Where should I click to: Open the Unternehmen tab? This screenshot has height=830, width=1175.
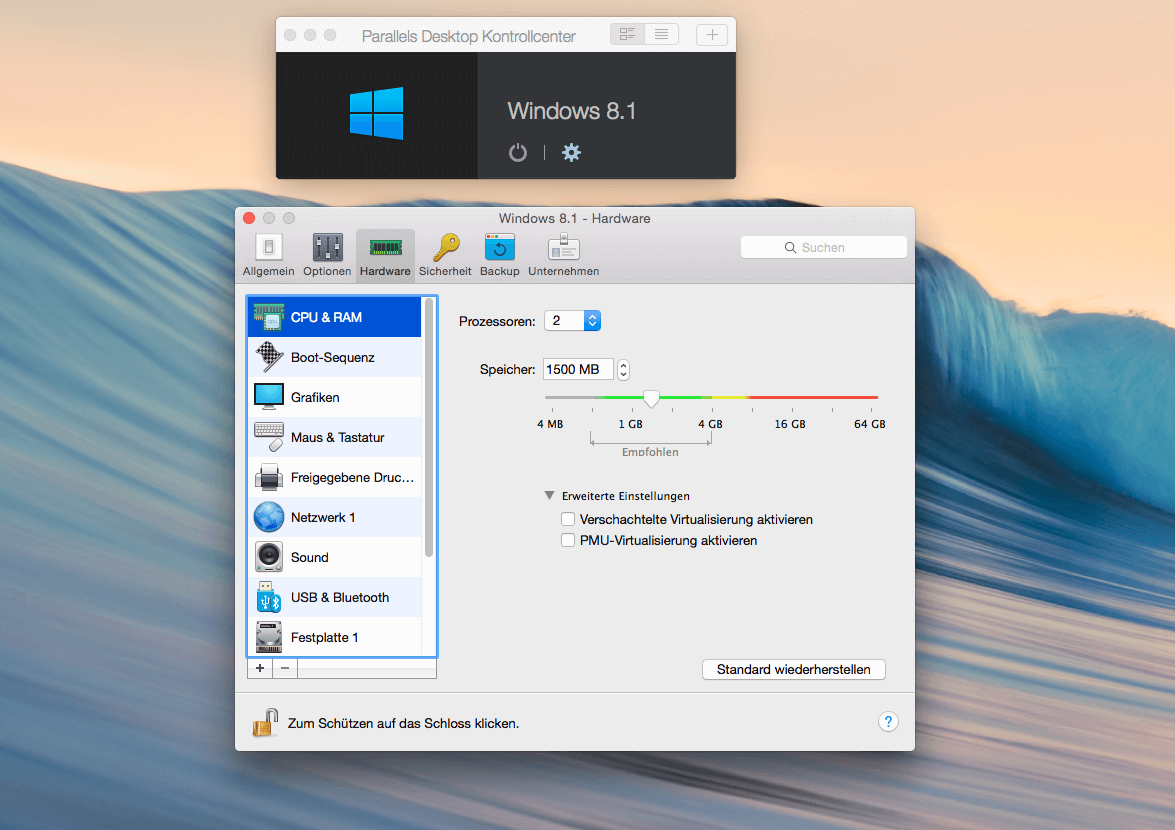(x=564, y=255)
